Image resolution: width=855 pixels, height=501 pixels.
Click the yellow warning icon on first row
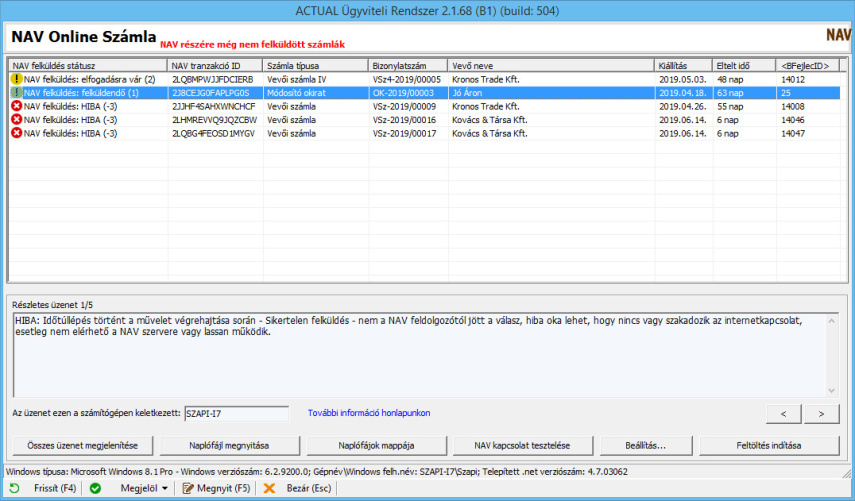pos(16,78)
